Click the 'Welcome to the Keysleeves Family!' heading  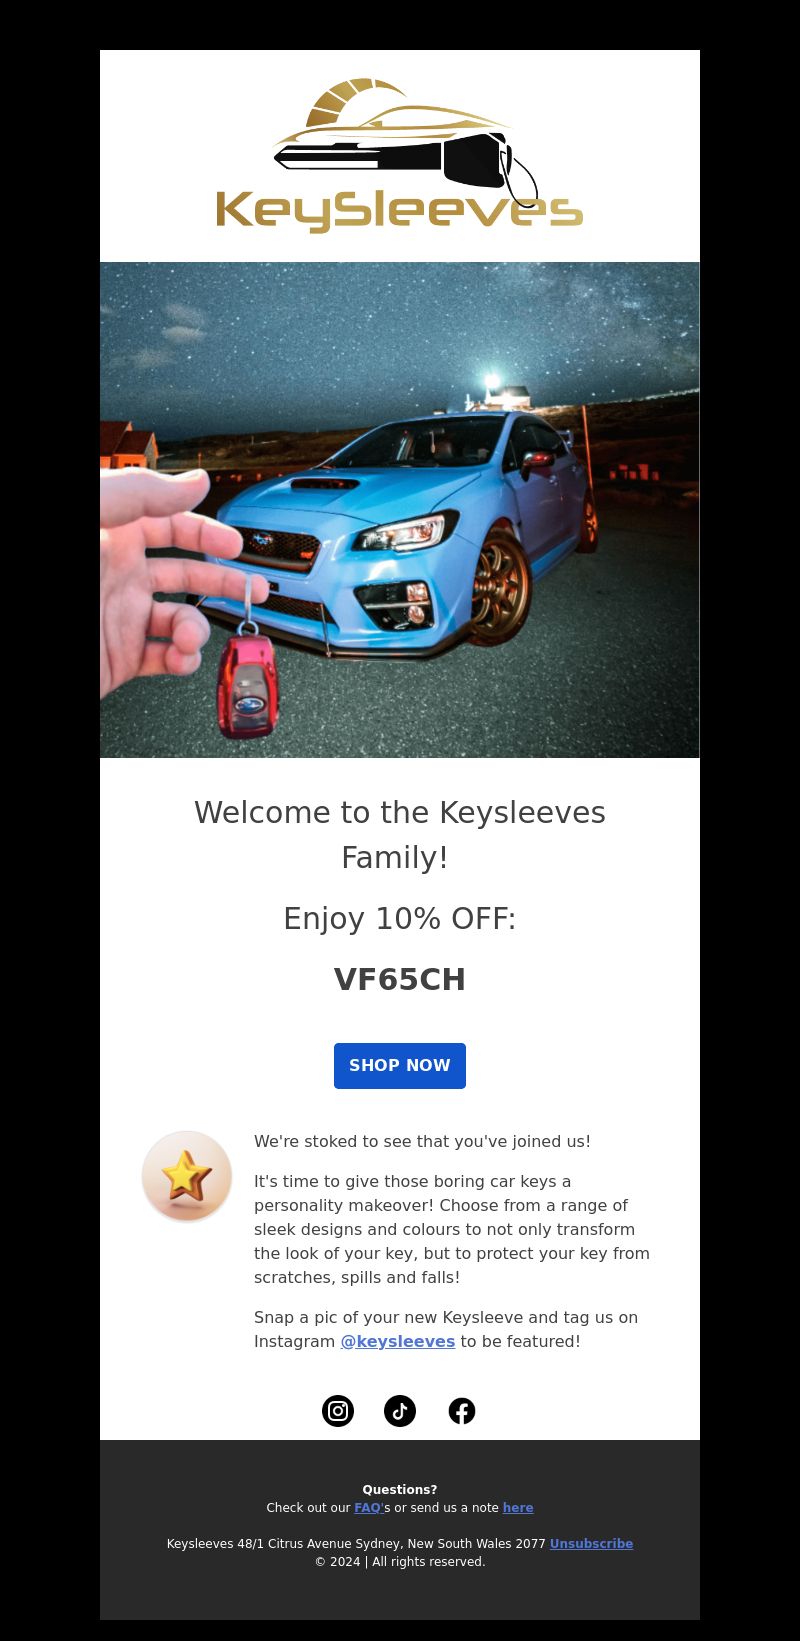[400, 834]
